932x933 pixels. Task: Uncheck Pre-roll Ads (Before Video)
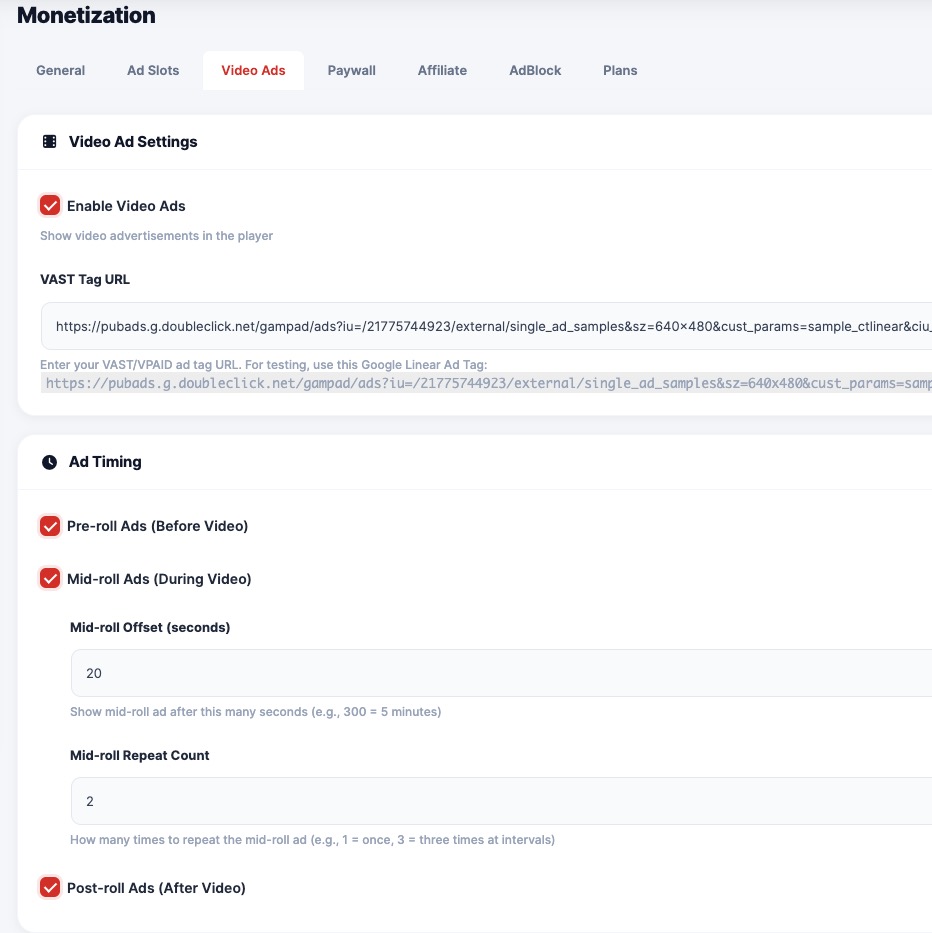coord(50,526)
